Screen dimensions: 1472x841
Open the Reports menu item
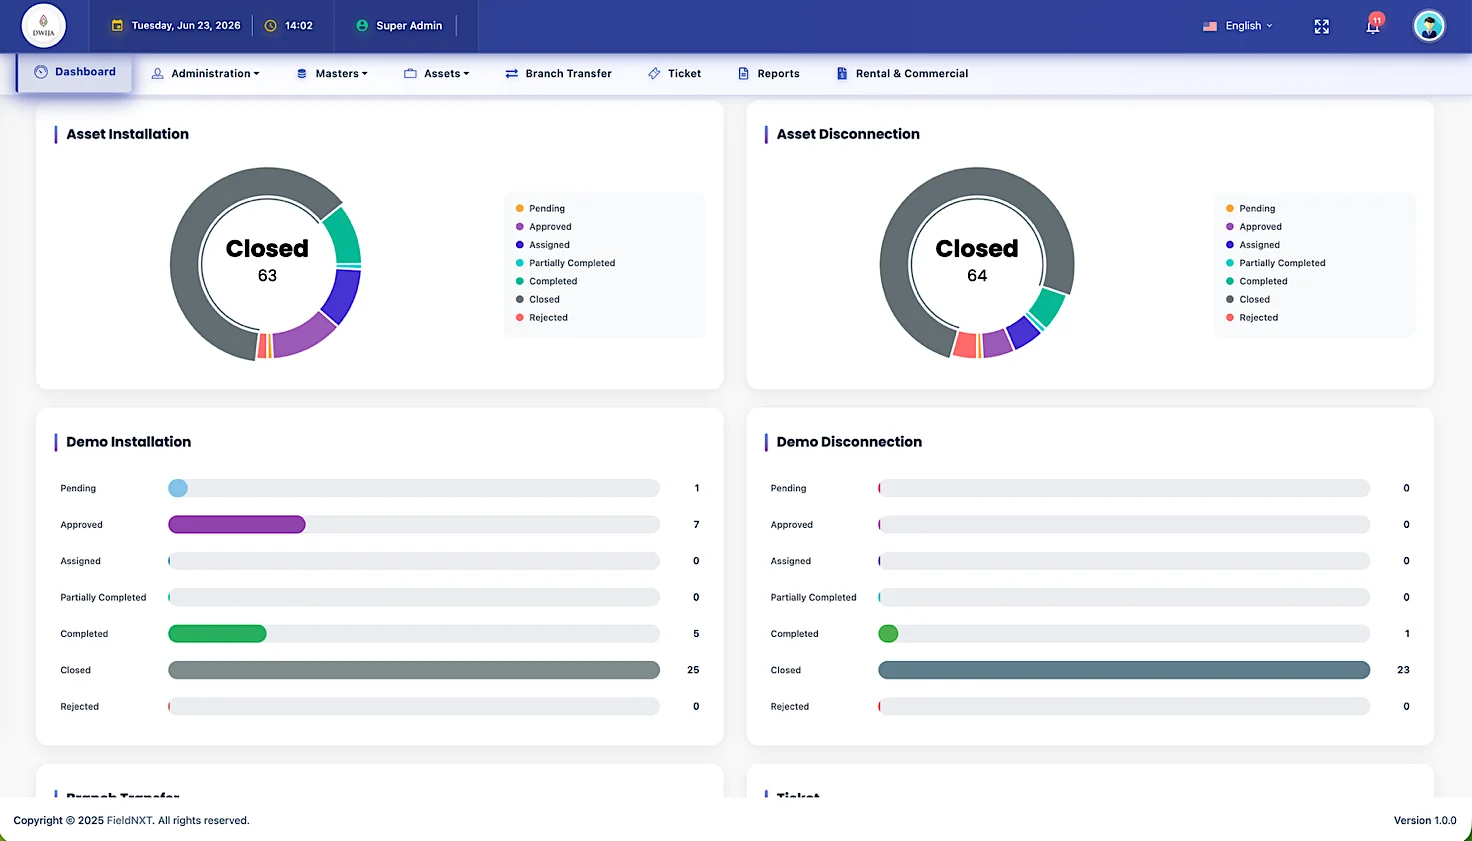tap(768, 73)
